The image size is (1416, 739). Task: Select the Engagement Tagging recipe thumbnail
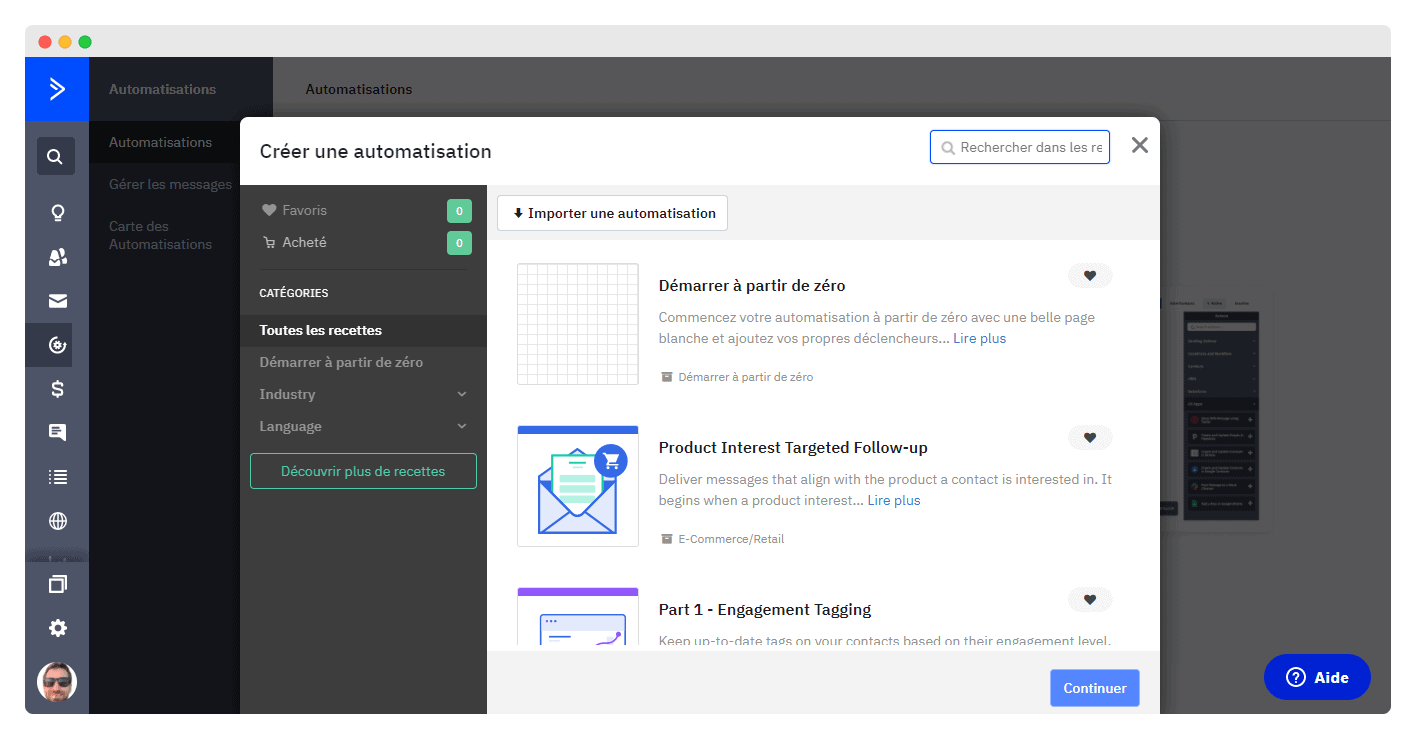click(x=578, y=618)
